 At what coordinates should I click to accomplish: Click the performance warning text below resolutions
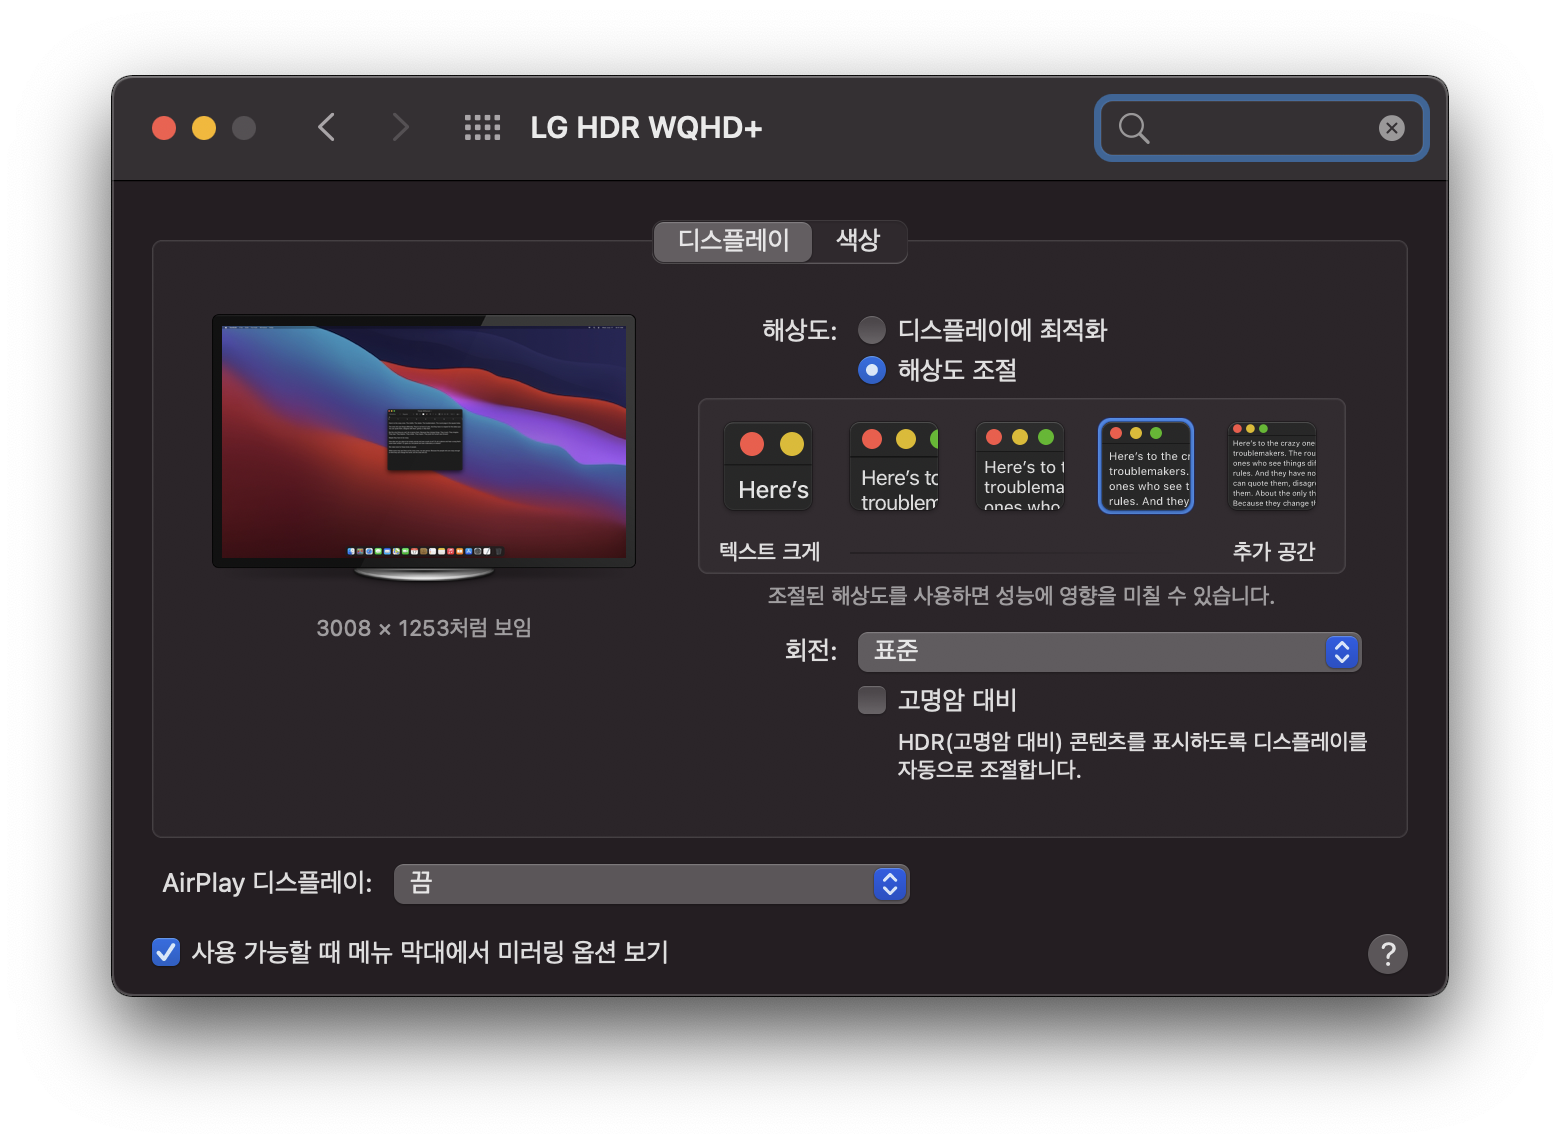[1021, 596]
